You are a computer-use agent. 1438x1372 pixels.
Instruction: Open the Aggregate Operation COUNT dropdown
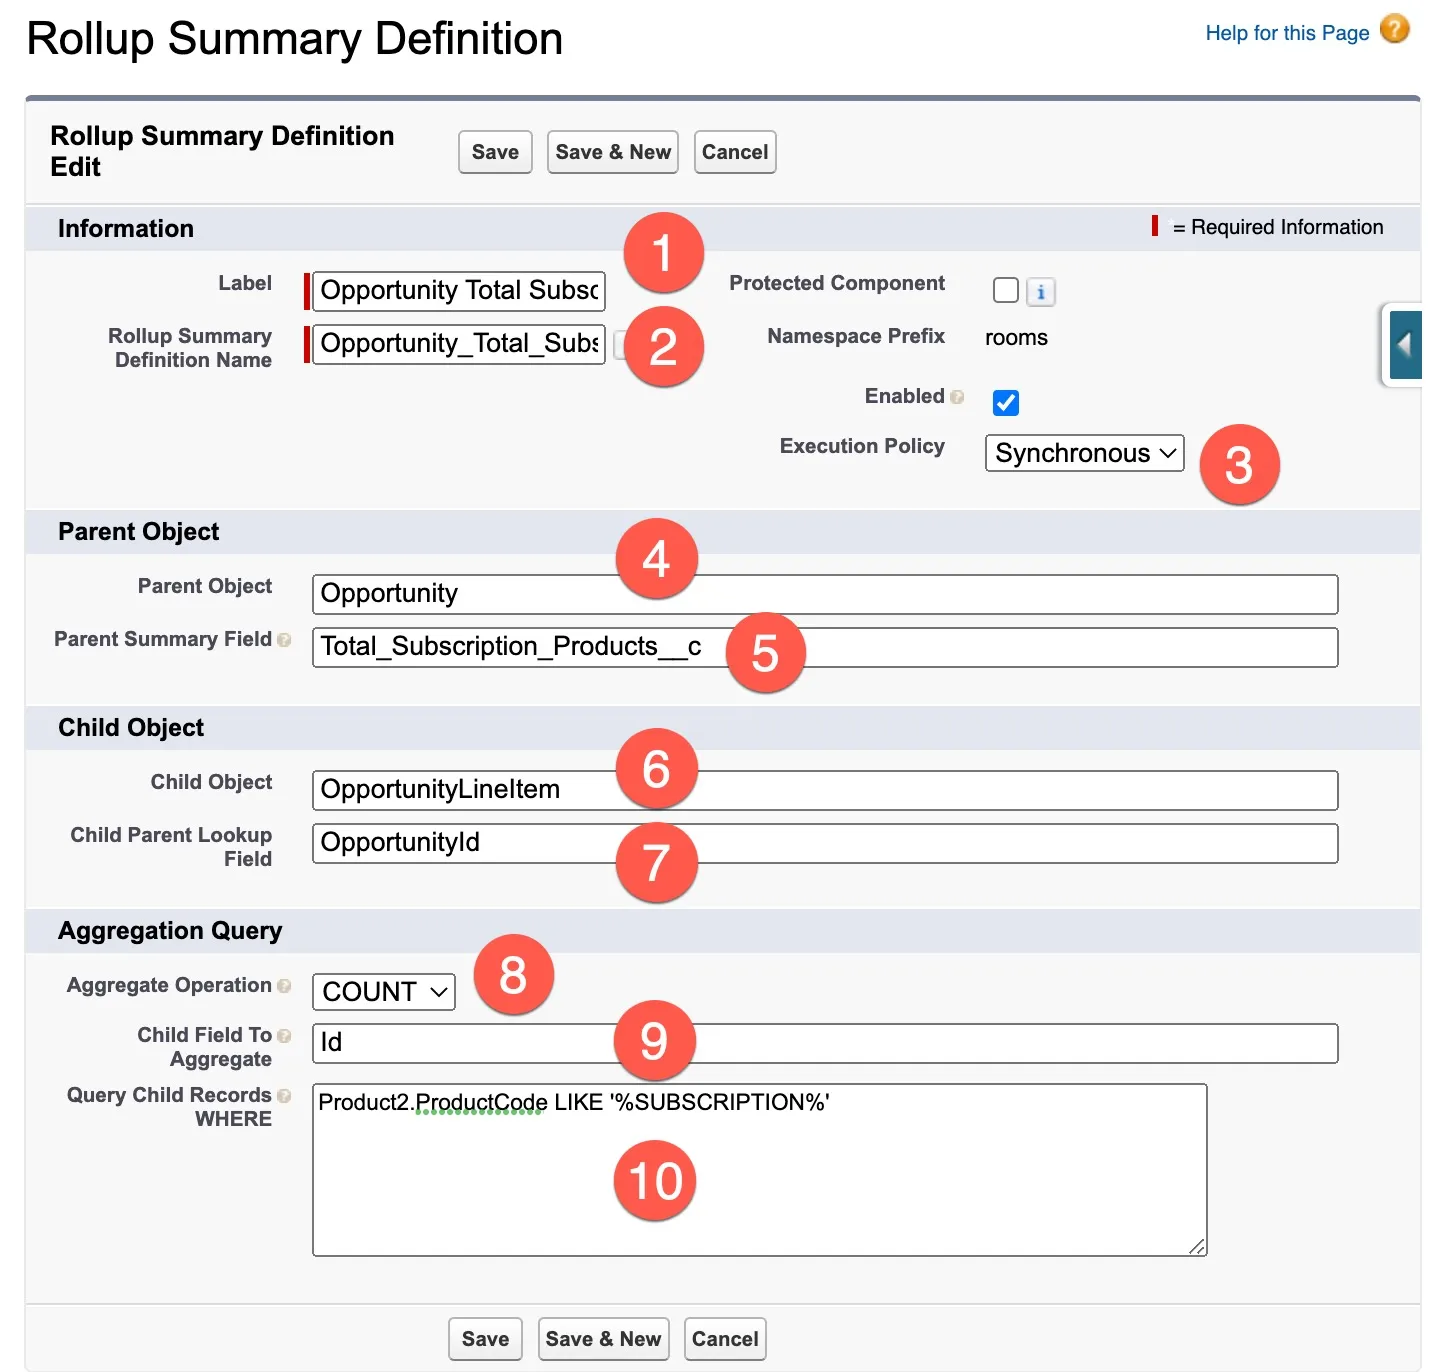click(383, 992)
